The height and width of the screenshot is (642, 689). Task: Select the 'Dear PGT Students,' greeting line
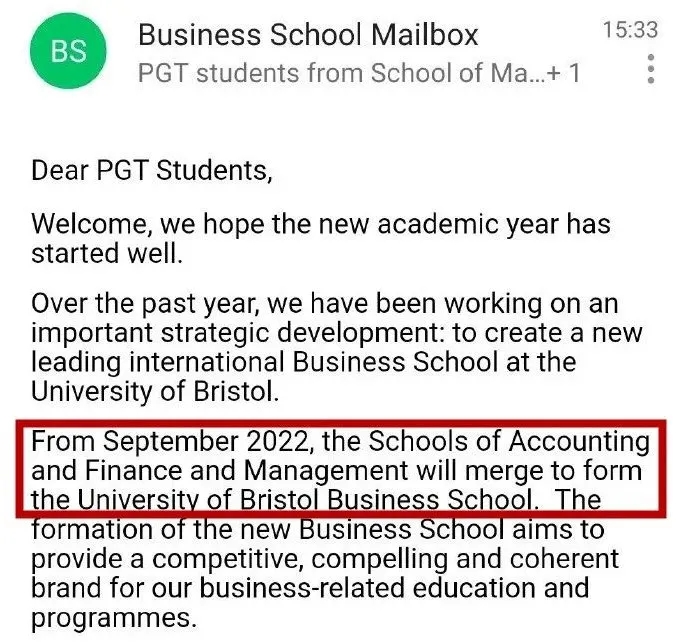[x=152, y=170]
